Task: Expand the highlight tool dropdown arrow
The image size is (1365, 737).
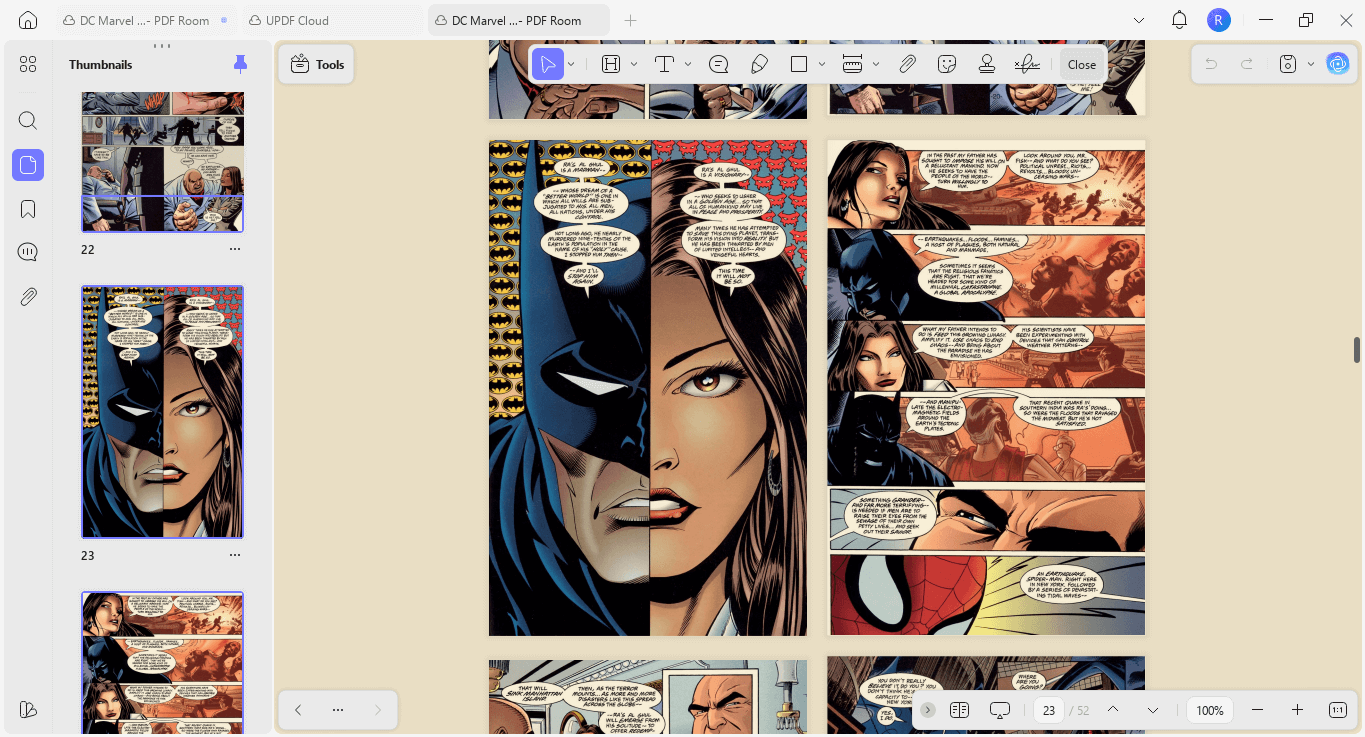Action: coord(634,65)
